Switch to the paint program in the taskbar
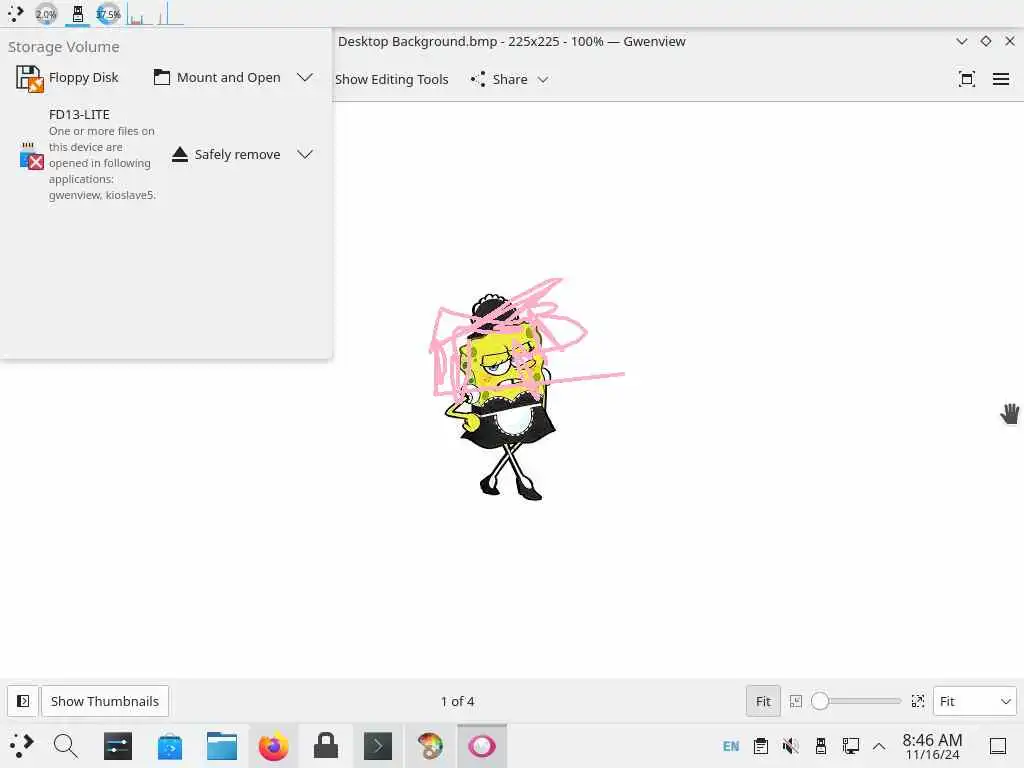The height and width of the screenshot is (768, 1024). [430, 746]
